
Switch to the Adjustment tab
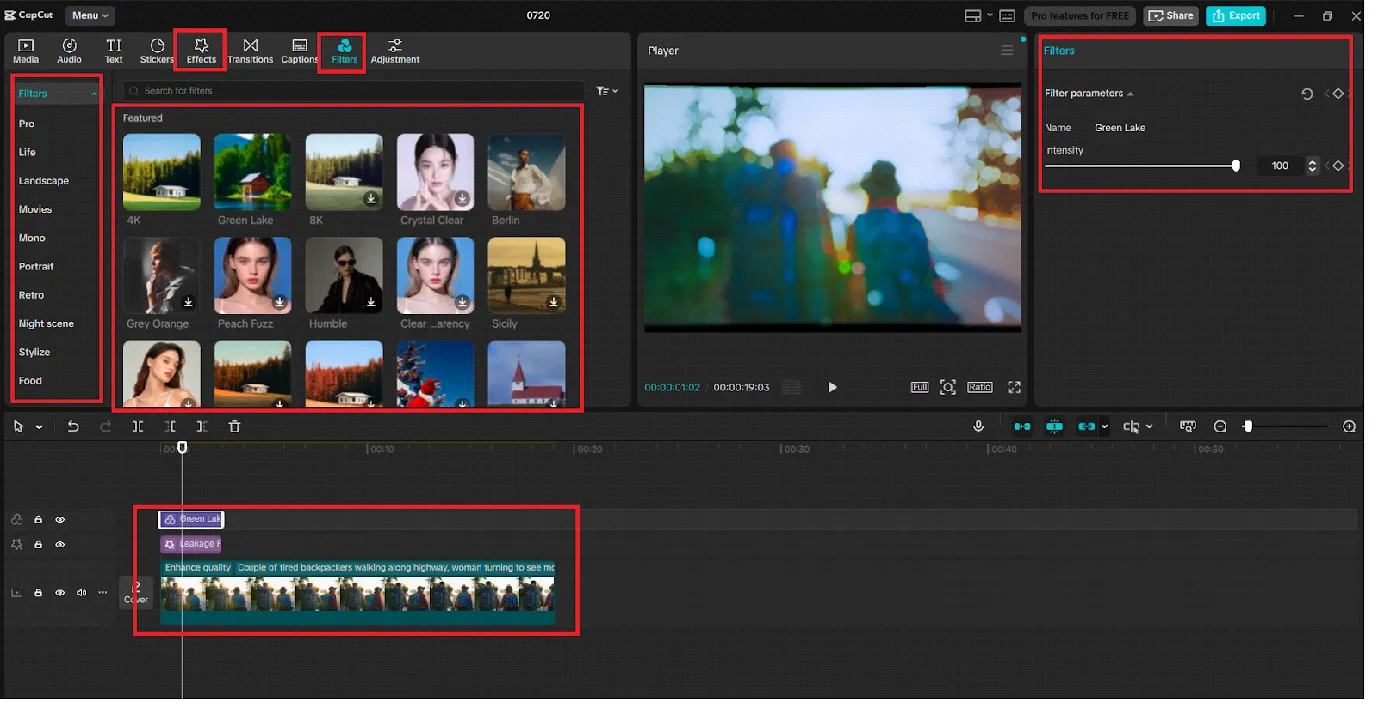click(x=395, y=51)
